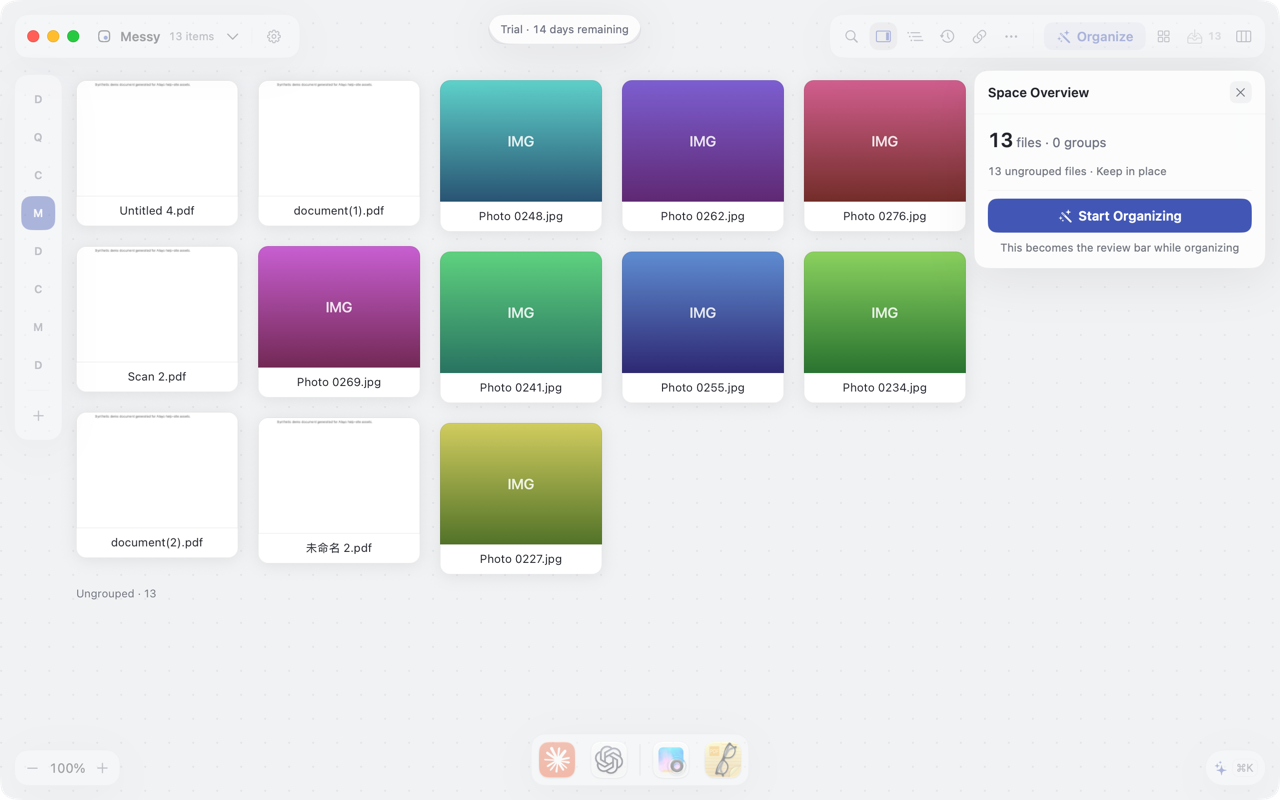Add a new space with sidebar plus

tap(38, 416)
